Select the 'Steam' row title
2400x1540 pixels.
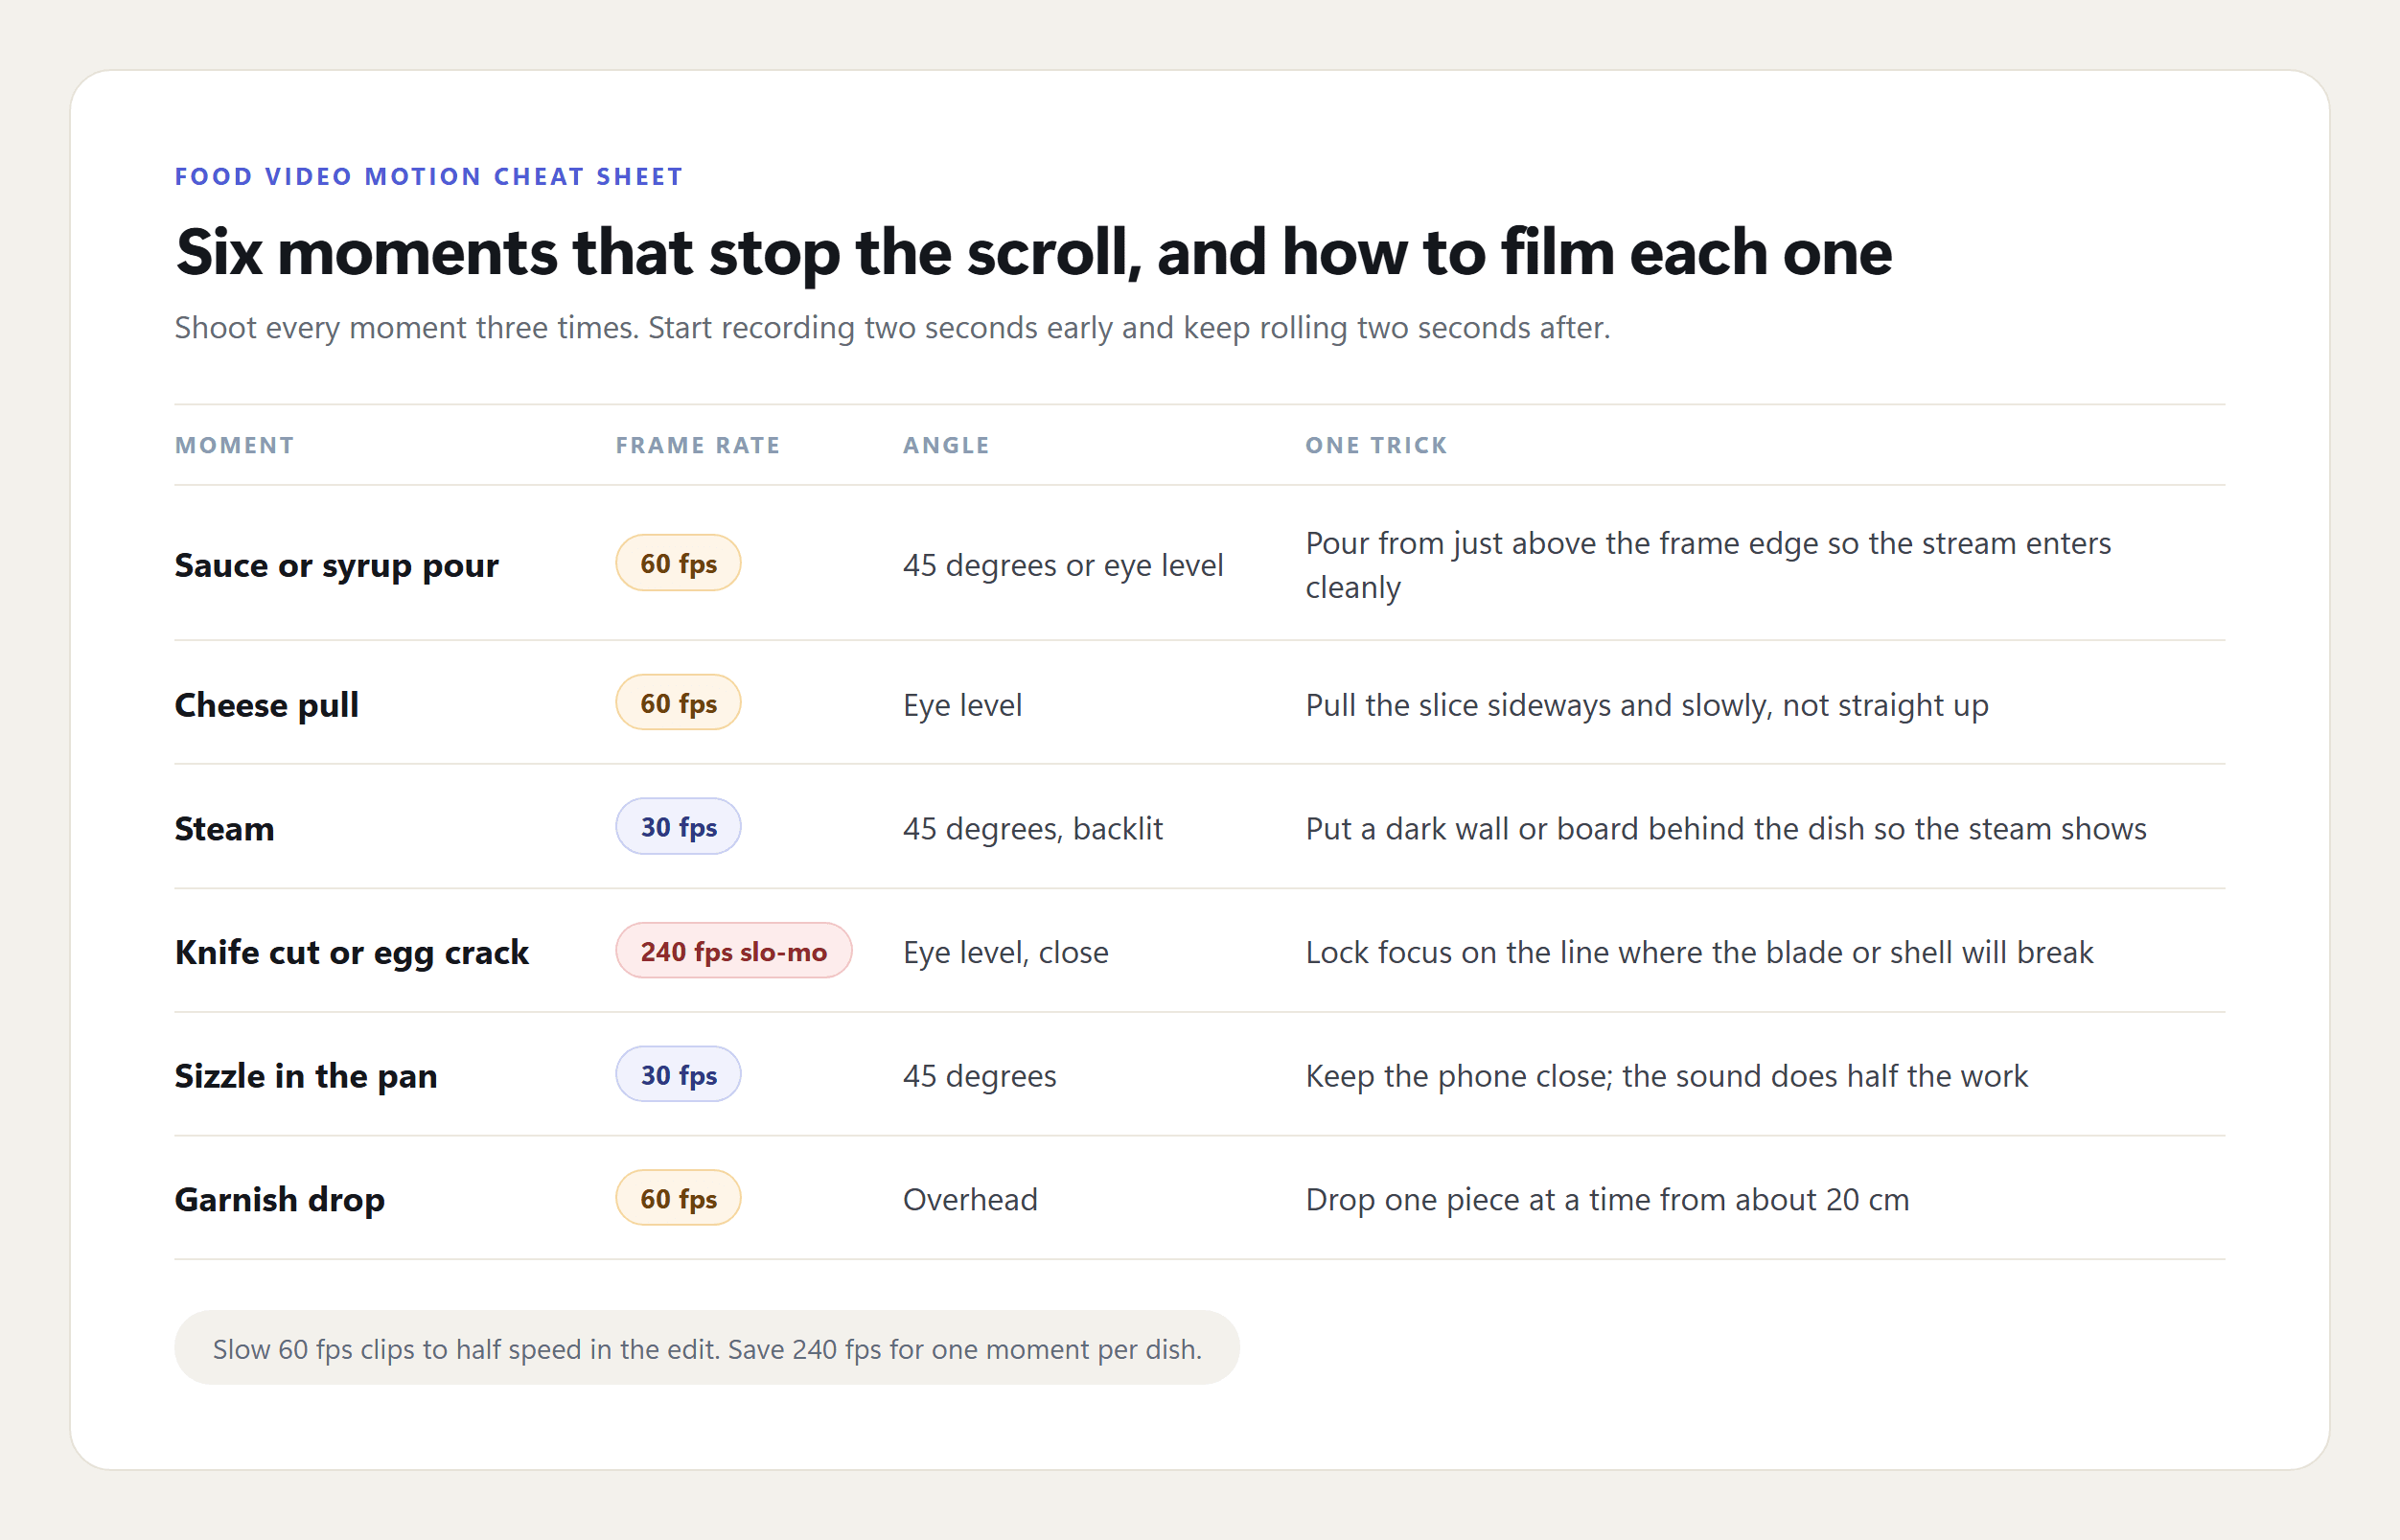(x=224, y=829)
